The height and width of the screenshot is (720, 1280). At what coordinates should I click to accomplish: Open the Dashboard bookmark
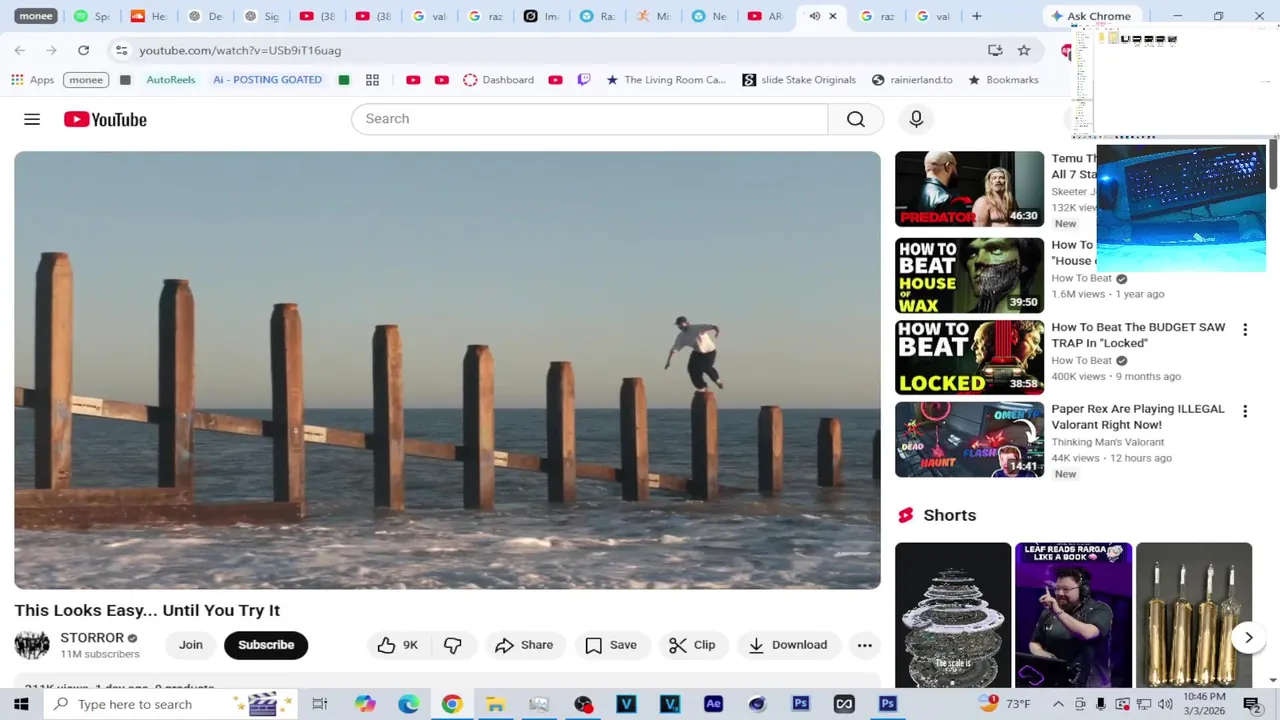pyautogui.click(x=498, y=80)
